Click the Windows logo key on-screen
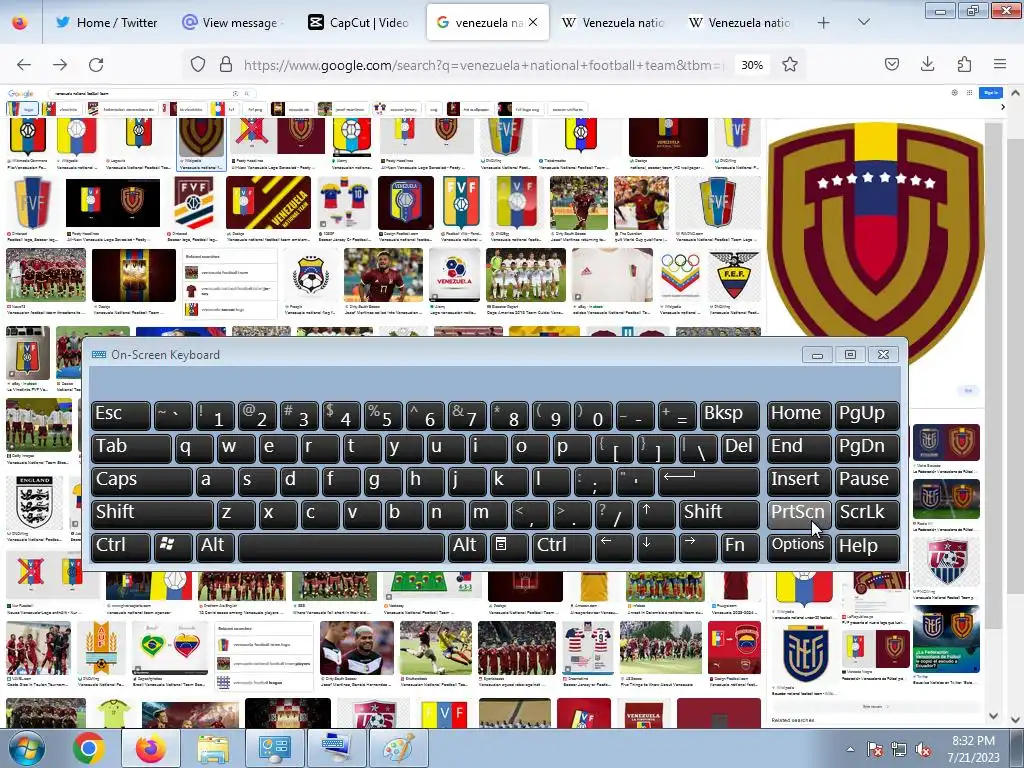 click(x=173, y=547)
